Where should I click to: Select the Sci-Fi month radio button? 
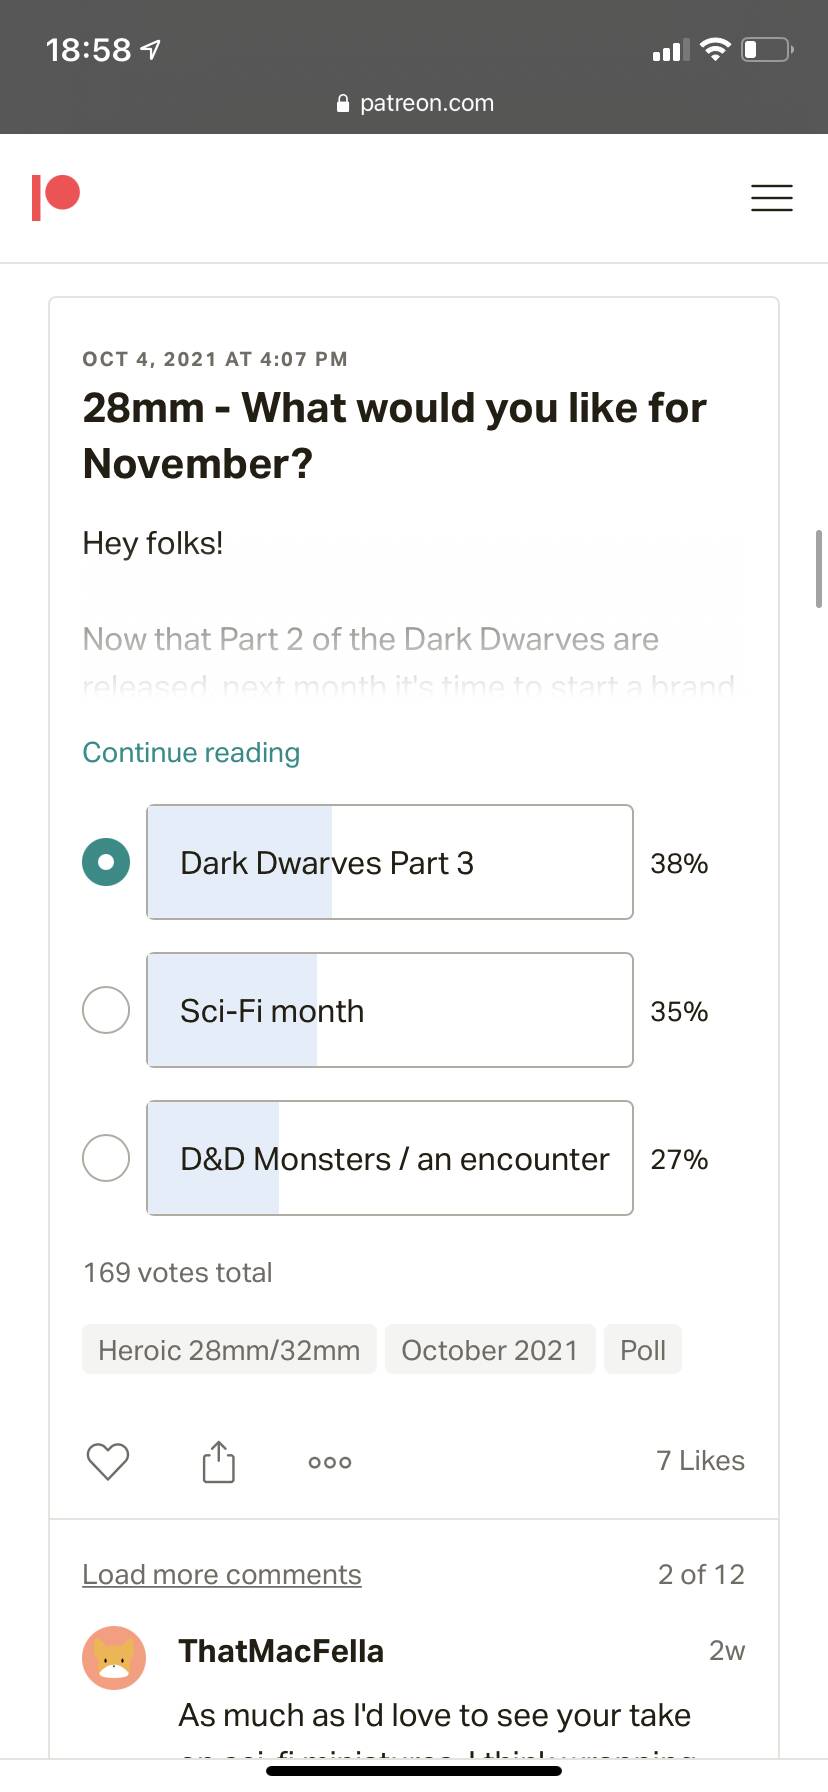[x=106, y=1010]
